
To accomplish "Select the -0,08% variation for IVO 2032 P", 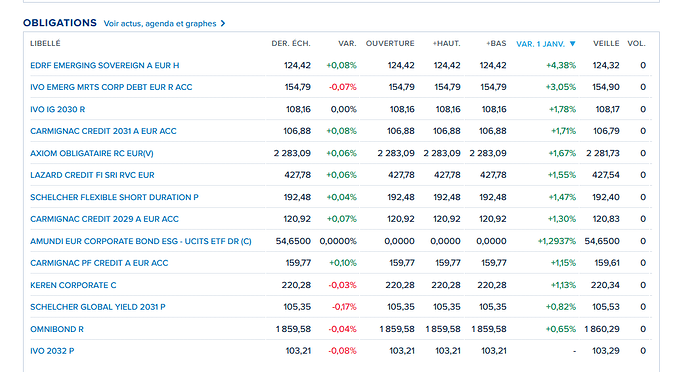I will click(x=342, y=351).
